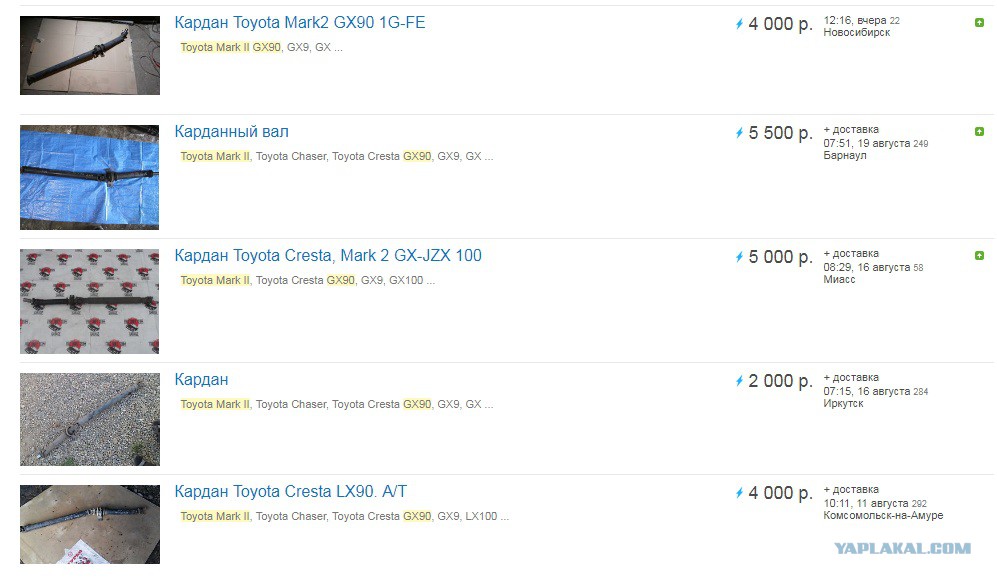997x578 pixels.
Task: Click the YAPLAKAL.COM watermark logo
Action: tap(902, 548)
